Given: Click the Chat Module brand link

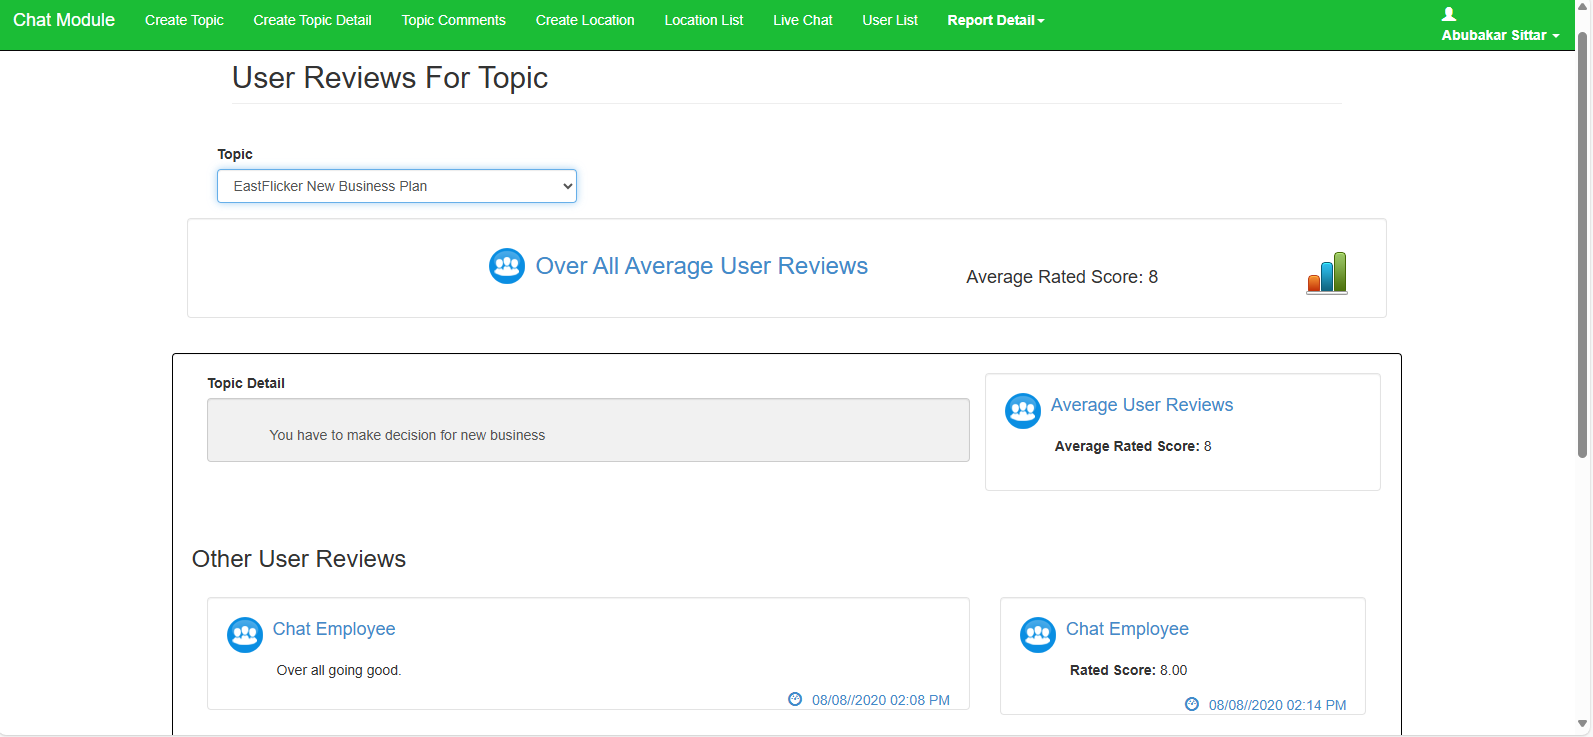Looking at the screenshot, I should pos(64,20).
